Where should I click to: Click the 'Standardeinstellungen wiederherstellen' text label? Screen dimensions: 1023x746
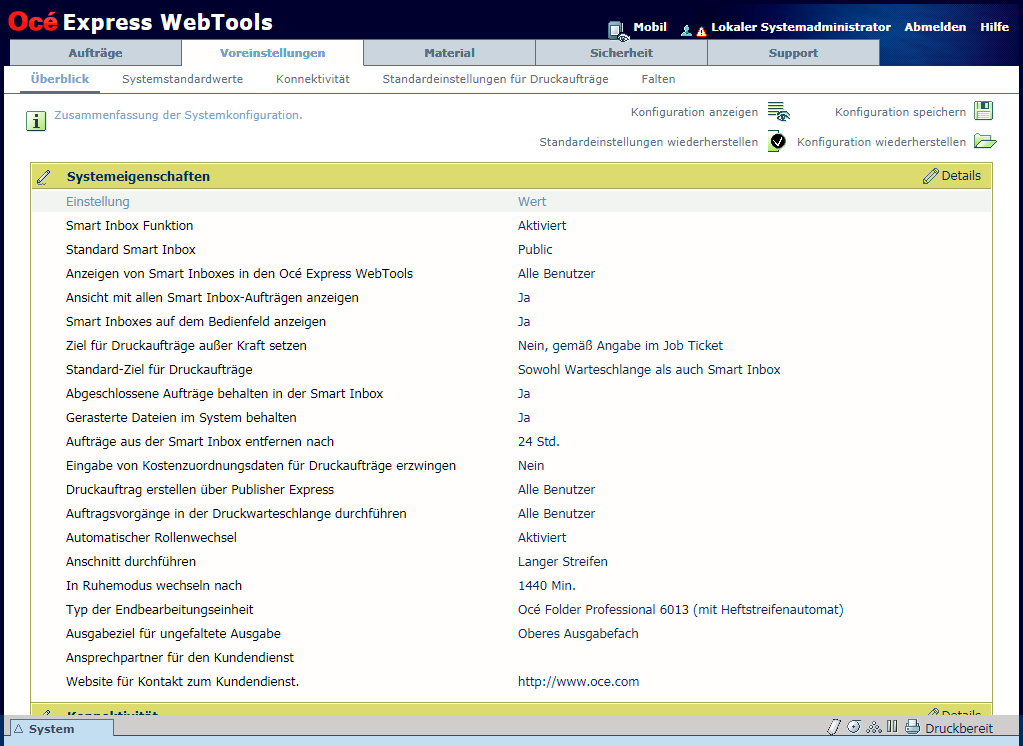pyautogui.click(x=649, y=142)
